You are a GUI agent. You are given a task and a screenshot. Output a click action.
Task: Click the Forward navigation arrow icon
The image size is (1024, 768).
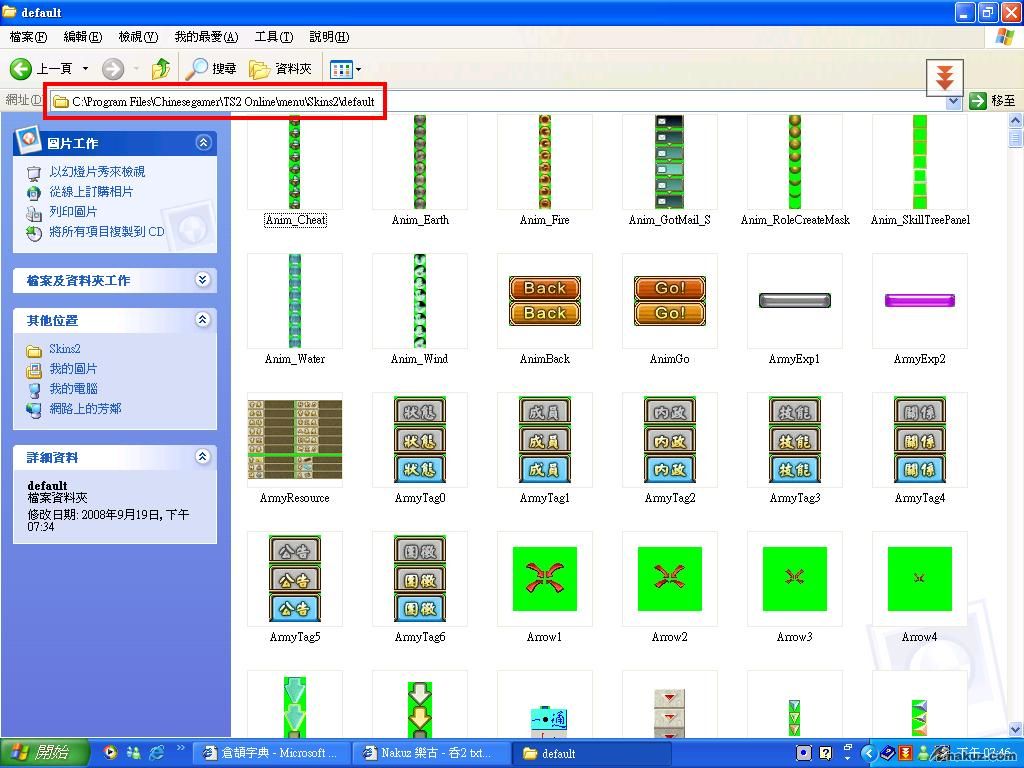[113, 69]
